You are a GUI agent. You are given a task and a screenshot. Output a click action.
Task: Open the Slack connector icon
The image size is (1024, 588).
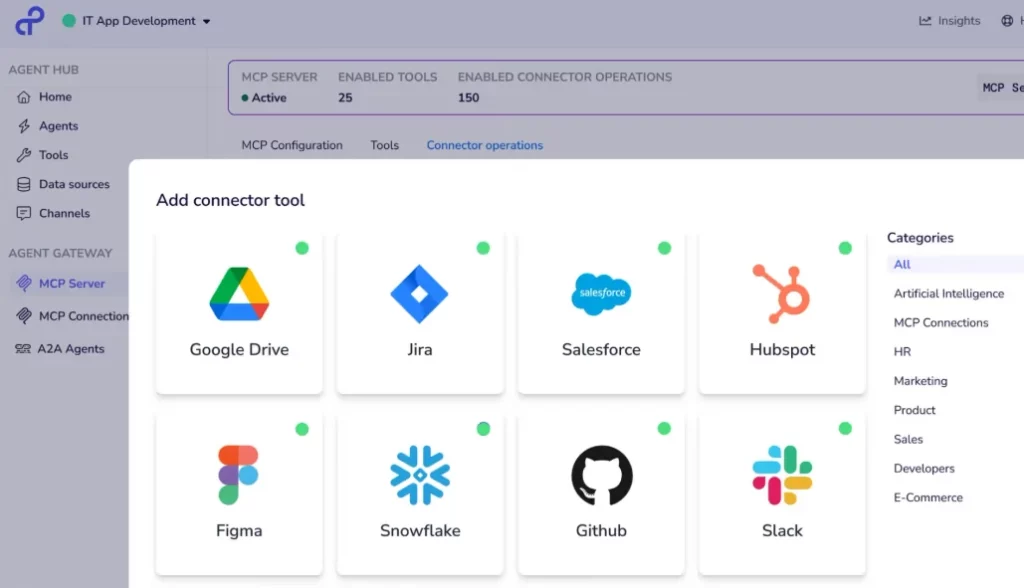tap(782, 474)
